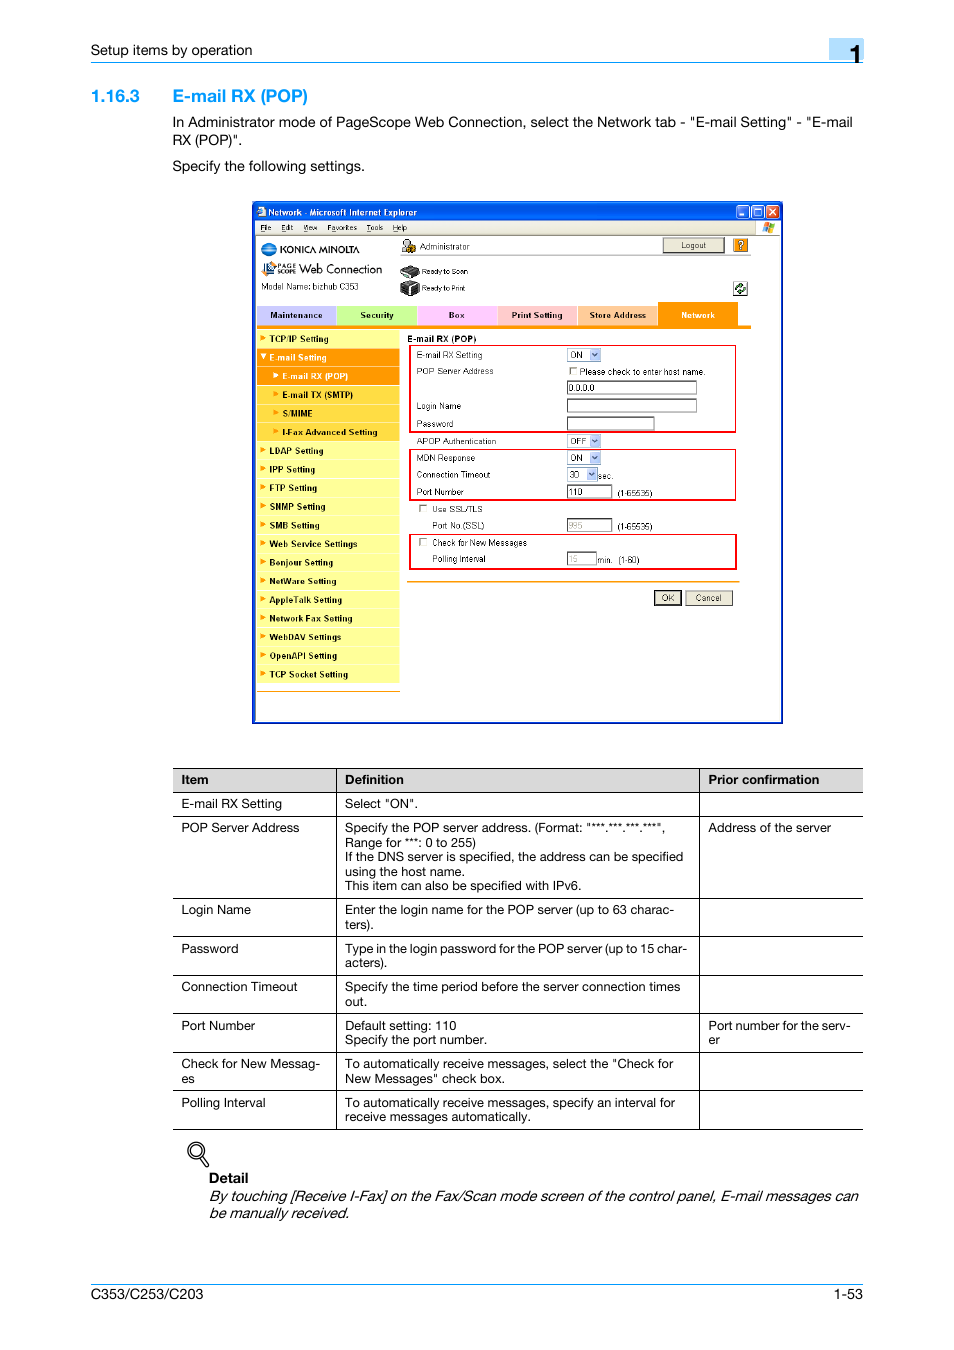Click the help question mark icon
Image resolution: width=954 pixels, height=1350 pixels.
coord(740,245)
